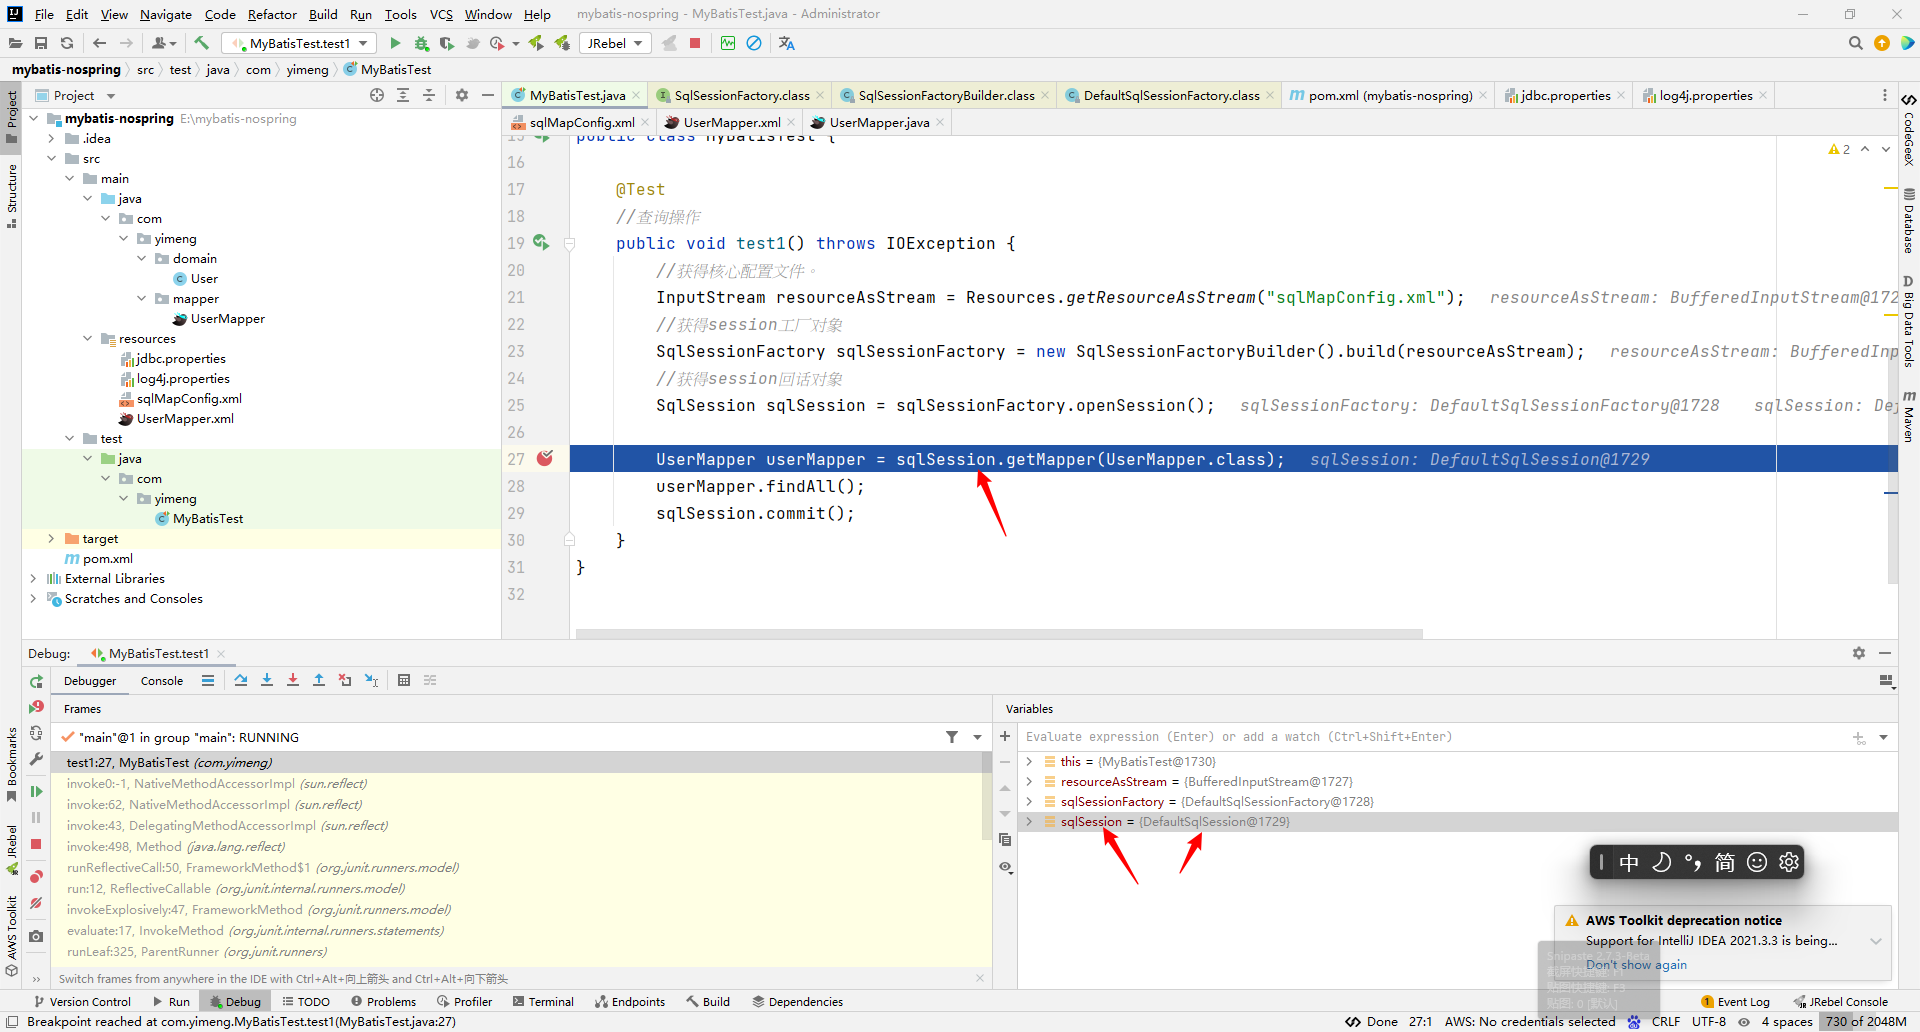Viewport: 1920px width, 1032px height.
Task: Click the red Stop icon in the main toolbar
Action: coord(695,43)
